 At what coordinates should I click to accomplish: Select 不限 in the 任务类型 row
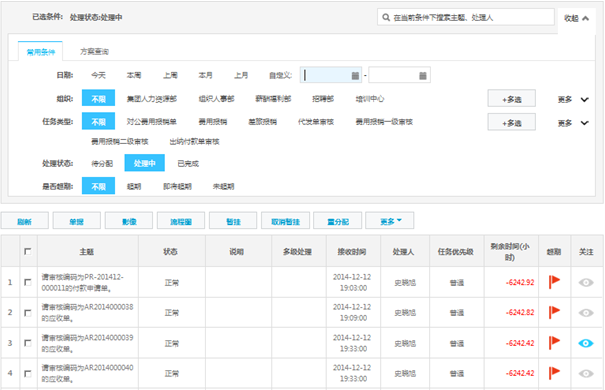(98, 122)
